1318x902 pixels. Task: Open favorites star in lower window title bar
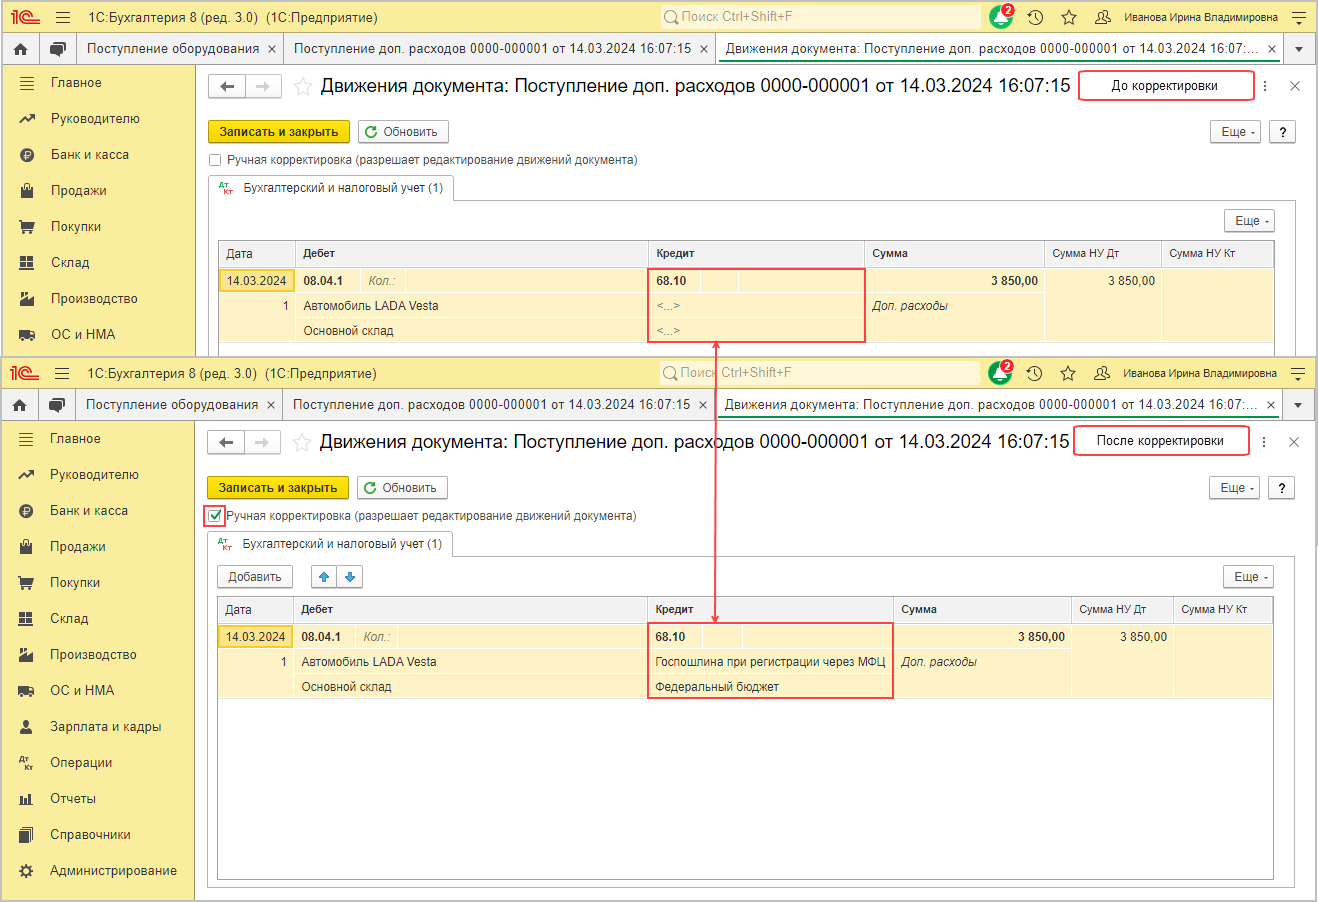coord(1068,374)
